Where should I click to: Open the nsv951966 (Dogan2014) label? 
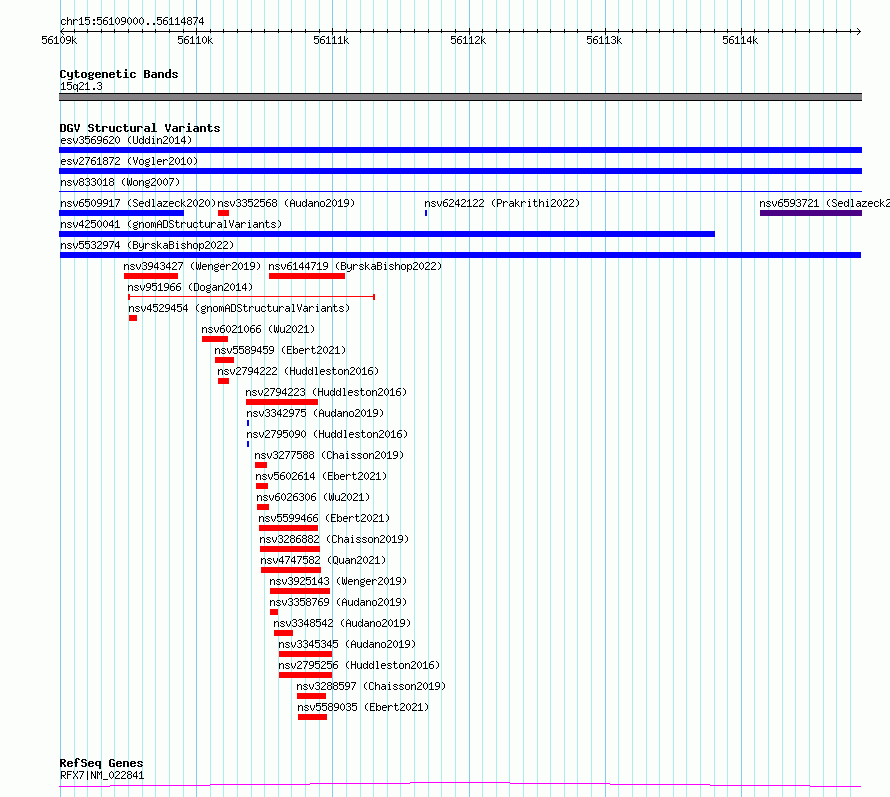(190, 287)
